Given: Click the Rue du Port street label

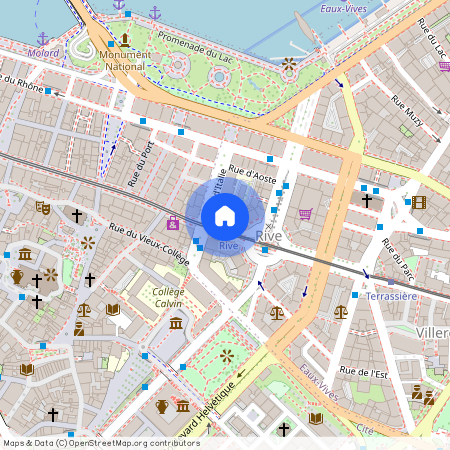Looking at the screenshot, I should coord(141,164).
